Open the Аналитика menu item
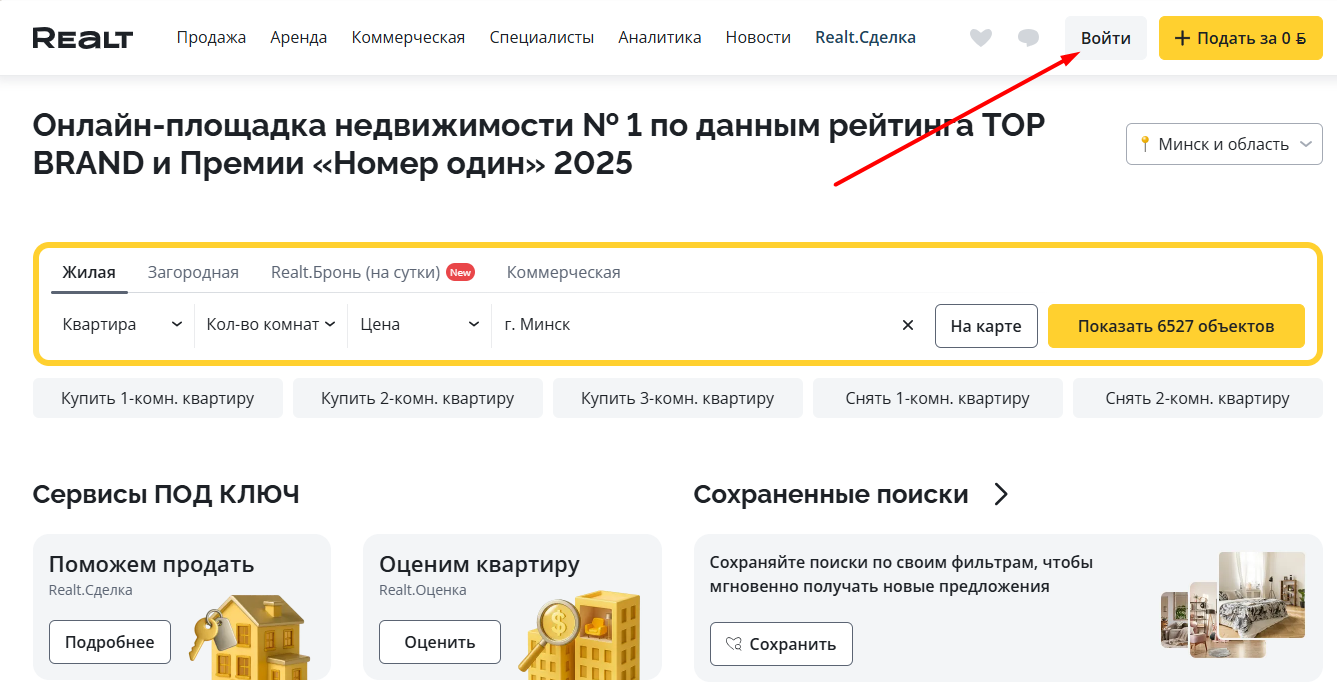The image size is (1337, 683). pyautogui.click(x=660, y=38)
